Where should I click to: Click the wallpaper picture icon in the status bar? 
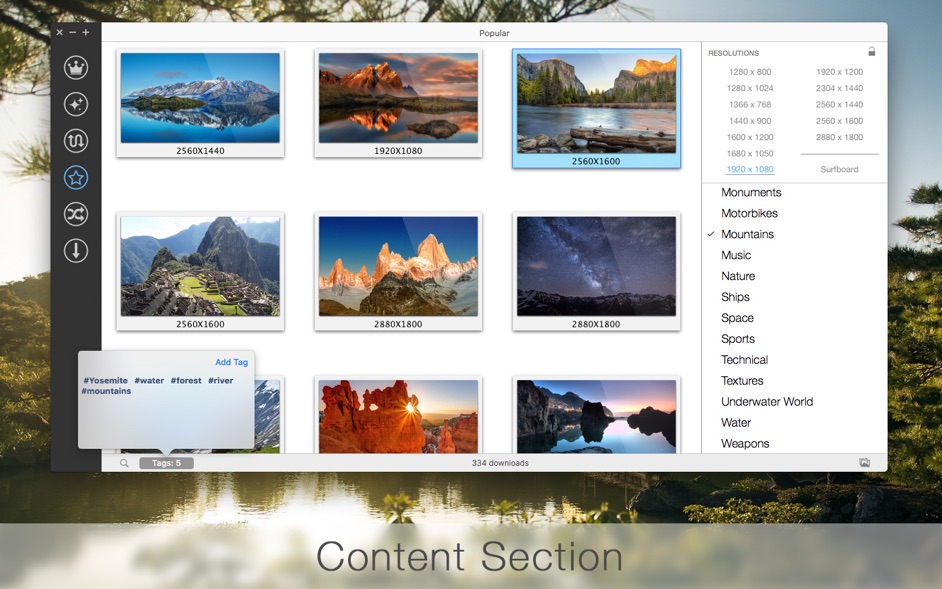865,462
